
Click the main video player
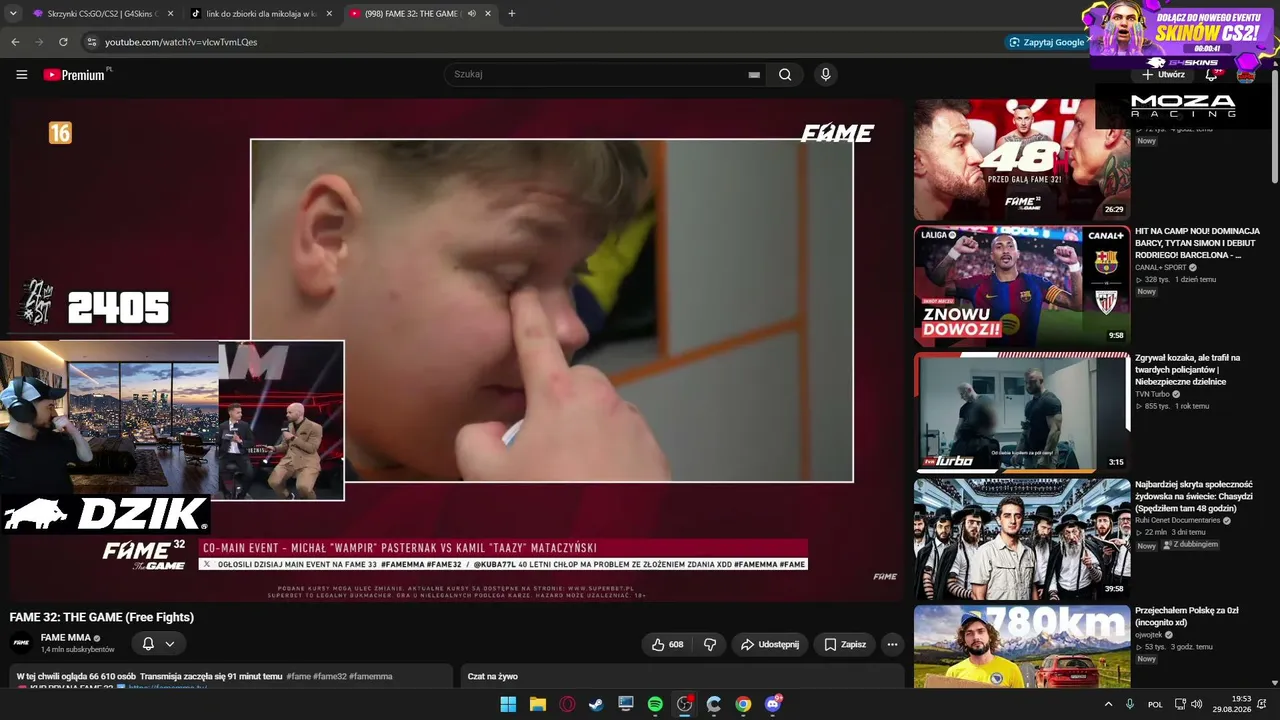point(456,349)
